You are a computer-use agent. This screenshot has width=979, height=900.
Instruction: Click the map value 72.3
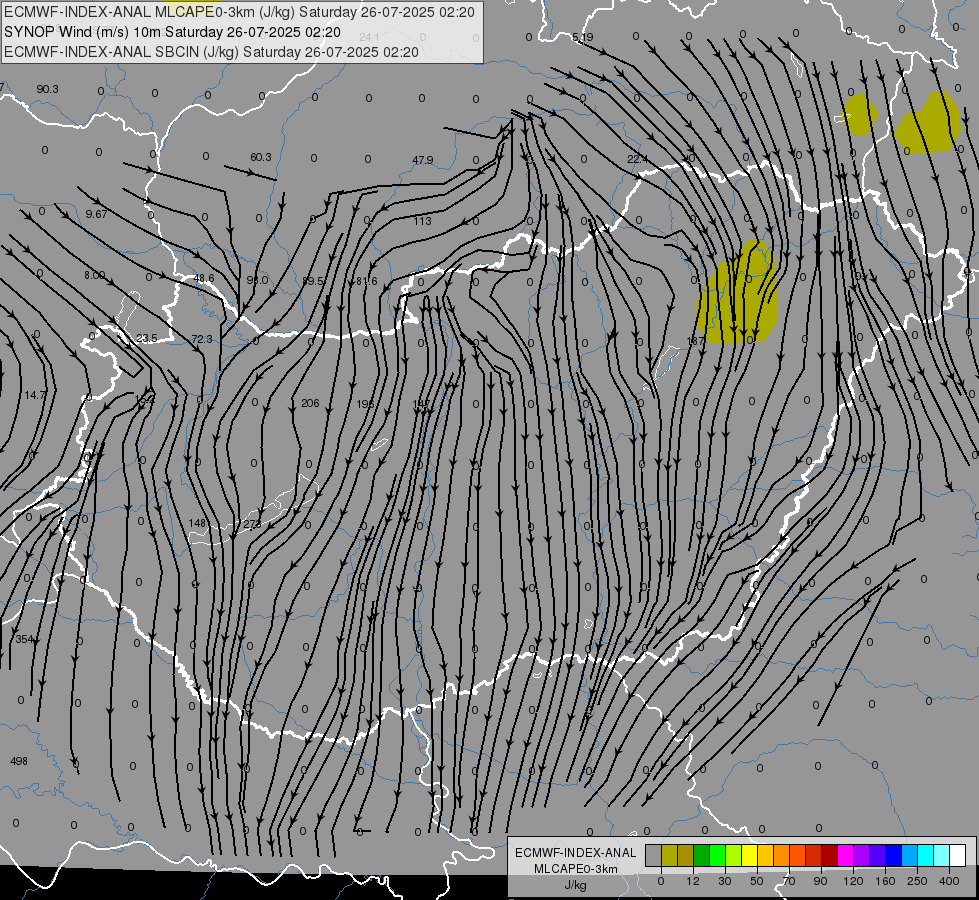coord(202,339)
